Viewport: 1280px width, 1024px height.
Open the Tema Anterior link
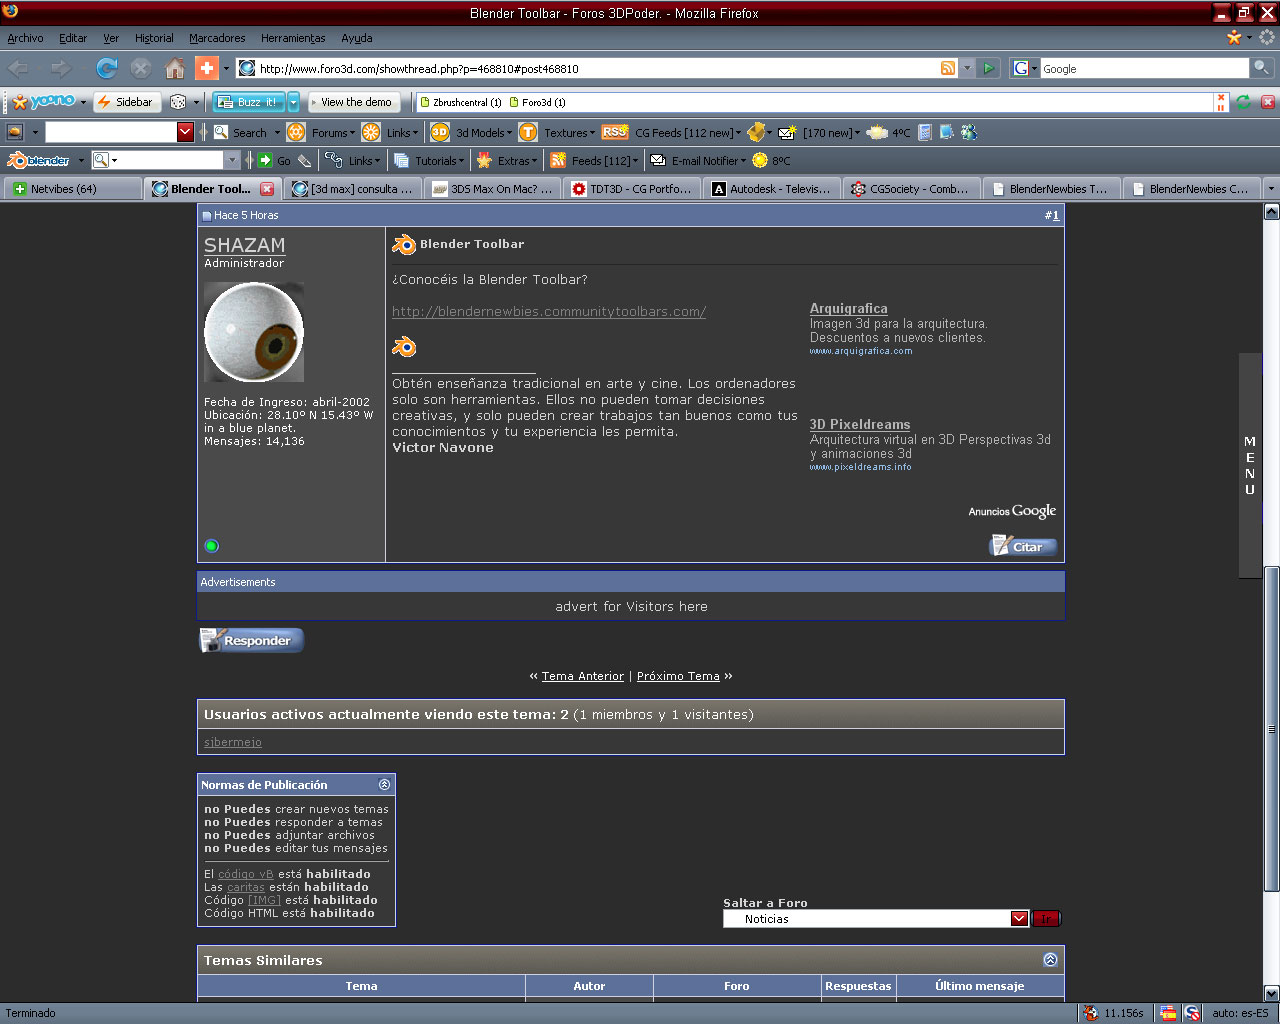583,676
